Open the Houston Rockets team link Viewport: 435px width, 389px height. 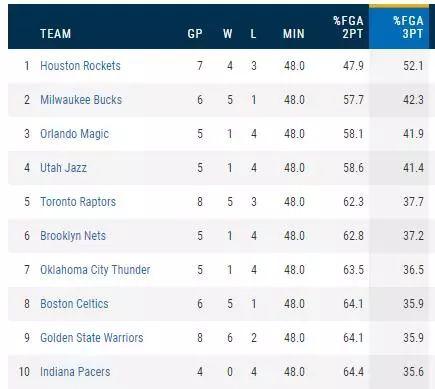80,66
